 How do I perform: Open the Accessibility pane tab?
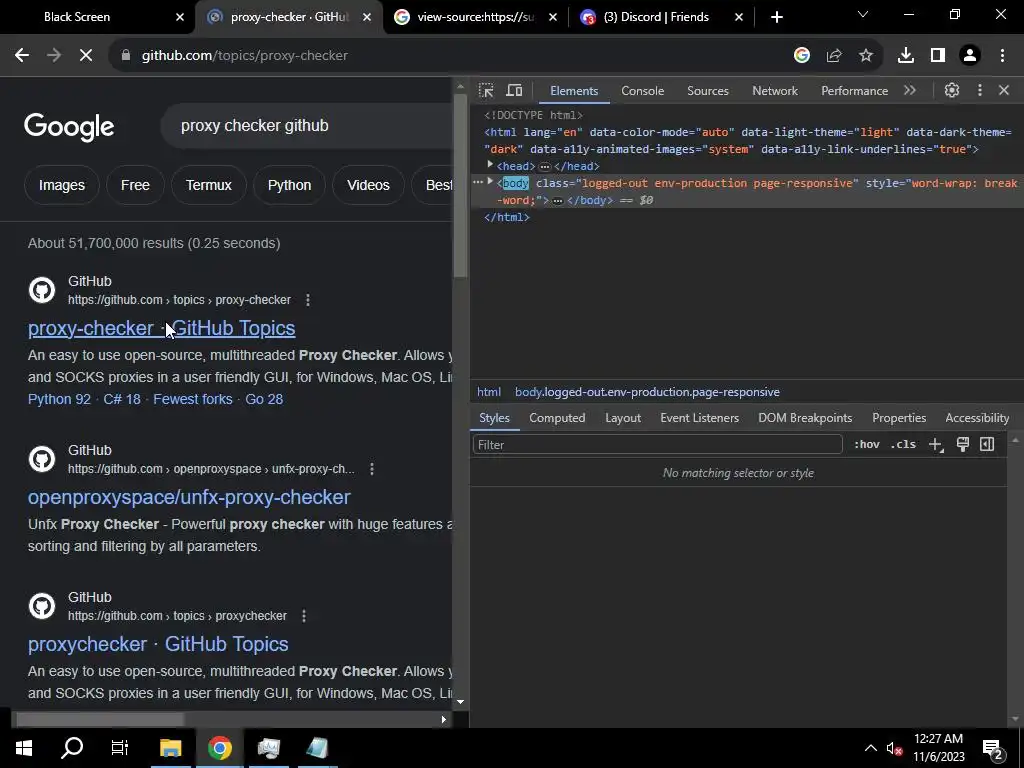point(977,418)
